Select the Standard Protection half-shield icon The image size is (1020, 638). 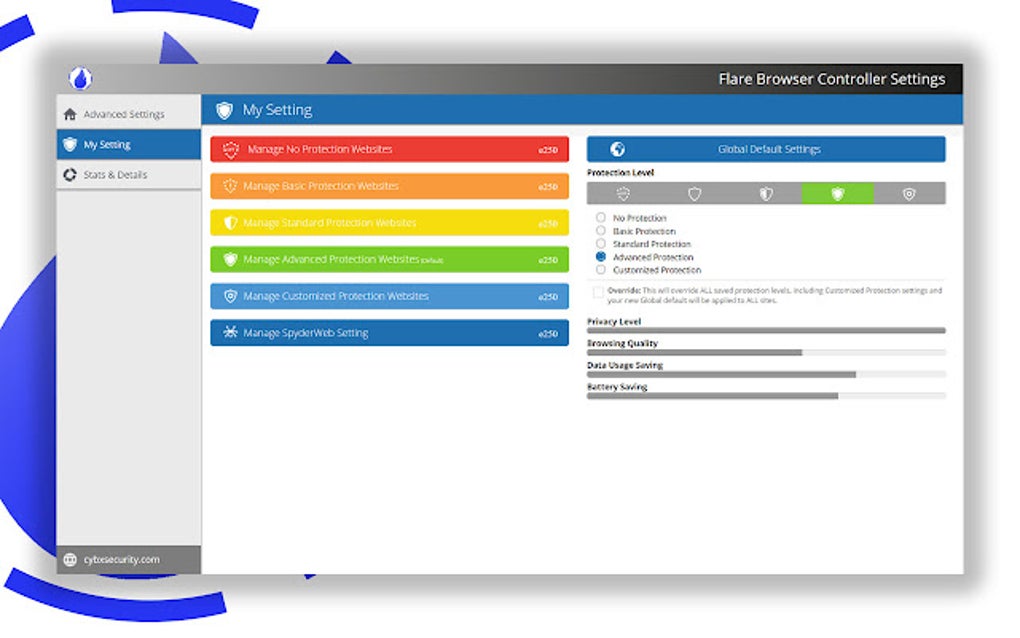click(x=766, y=194)
